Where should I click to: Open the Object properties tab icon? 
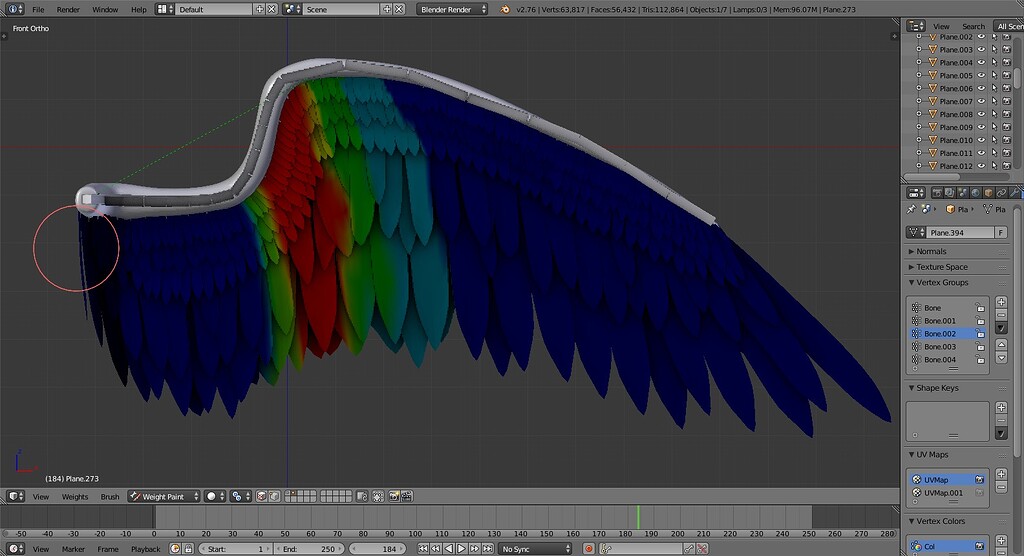(989, 193)
